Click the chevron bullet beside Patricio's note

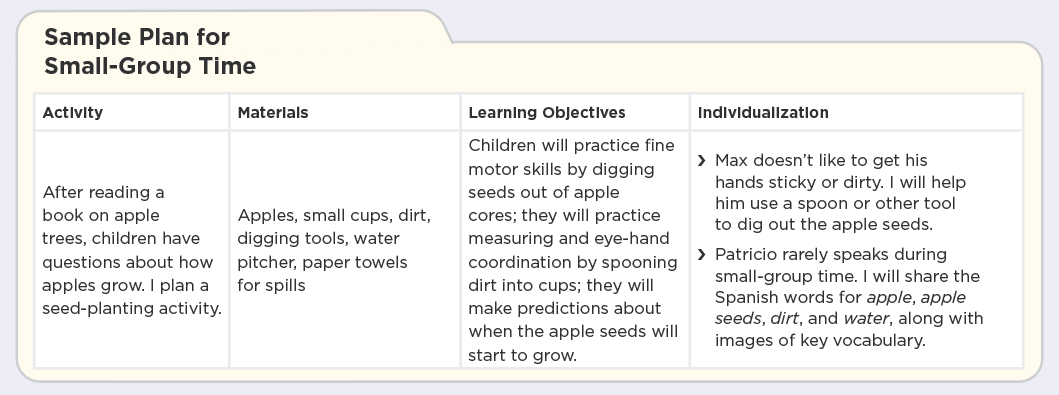click(x=702, y=255)
